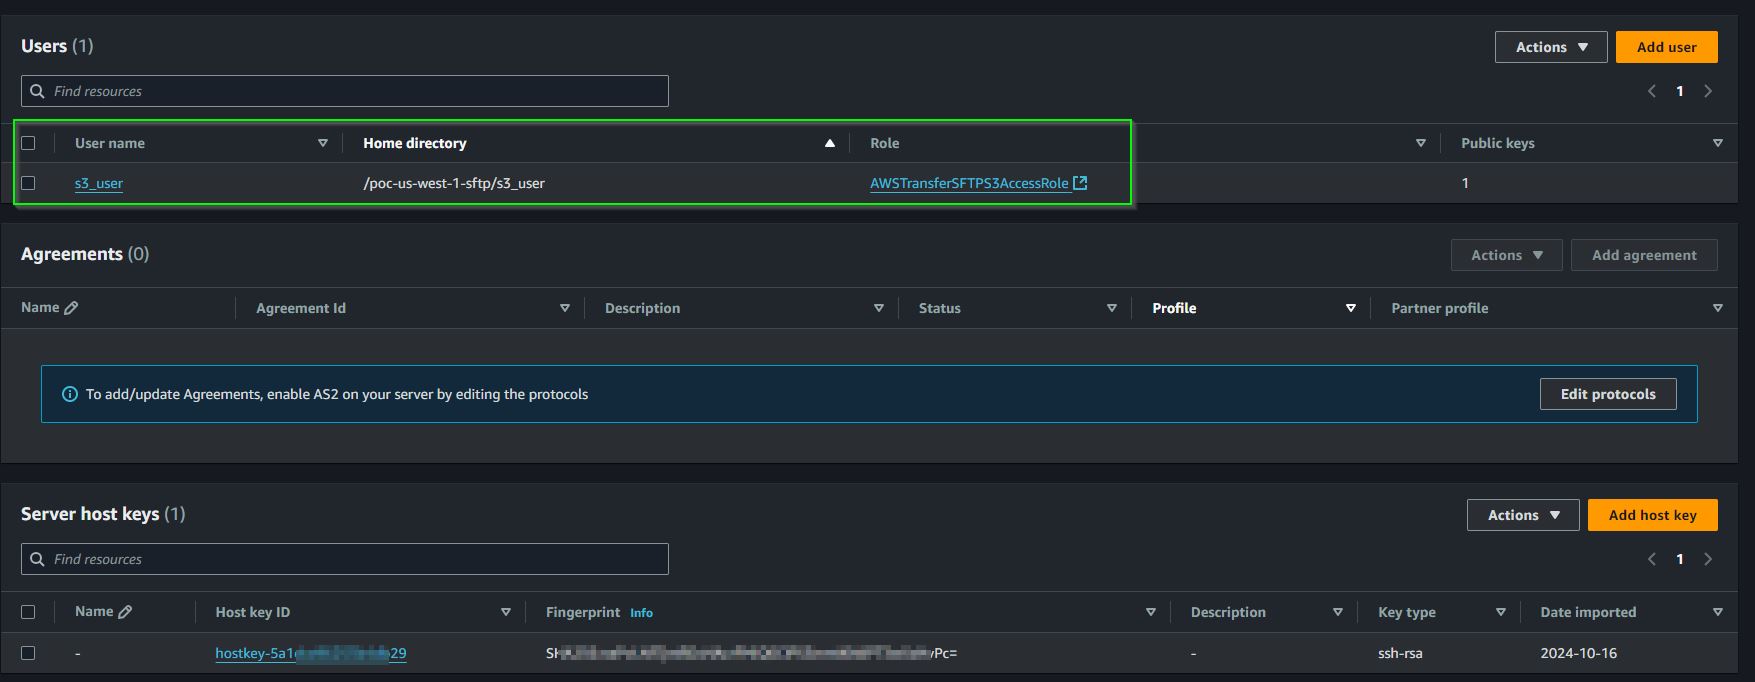The image size is (1755, 682).
Task: Sort the Partner profile column arrow
Action: (1717, 308)
